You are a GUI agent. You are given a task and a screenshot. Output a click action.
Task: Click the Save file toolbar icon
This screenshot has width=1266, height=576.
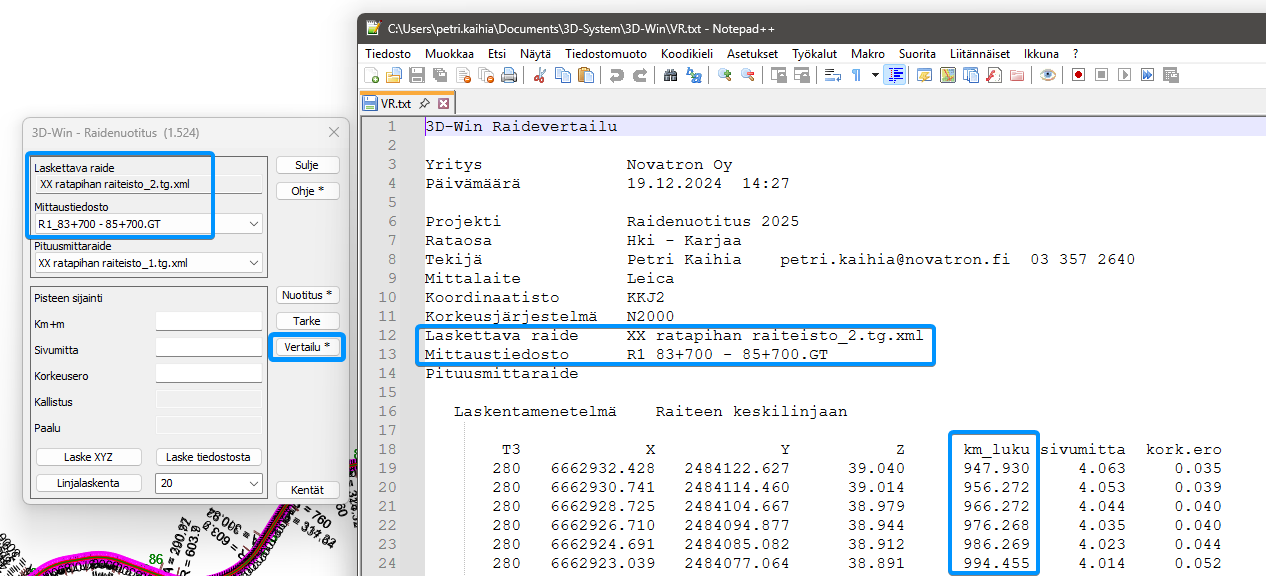[x=417, y=75]
